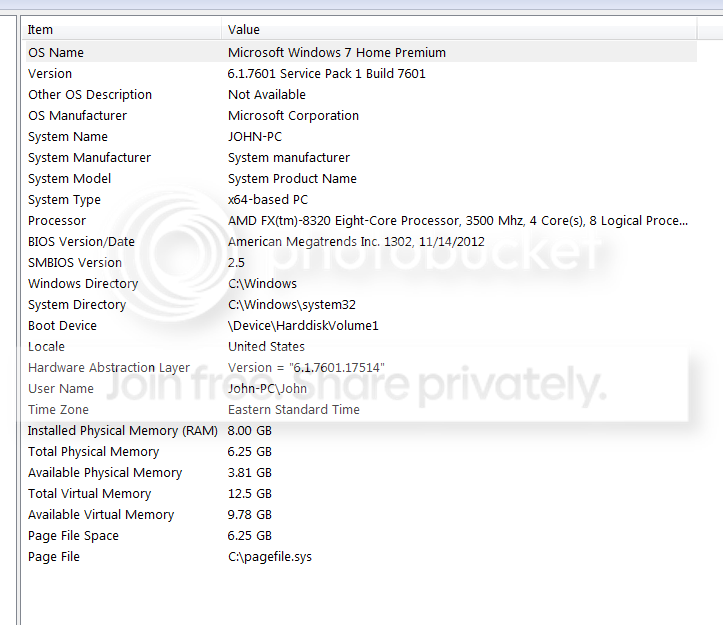The image size is (723, 625).
Task: Click the Windows Directory item
Action: [83, 283]
